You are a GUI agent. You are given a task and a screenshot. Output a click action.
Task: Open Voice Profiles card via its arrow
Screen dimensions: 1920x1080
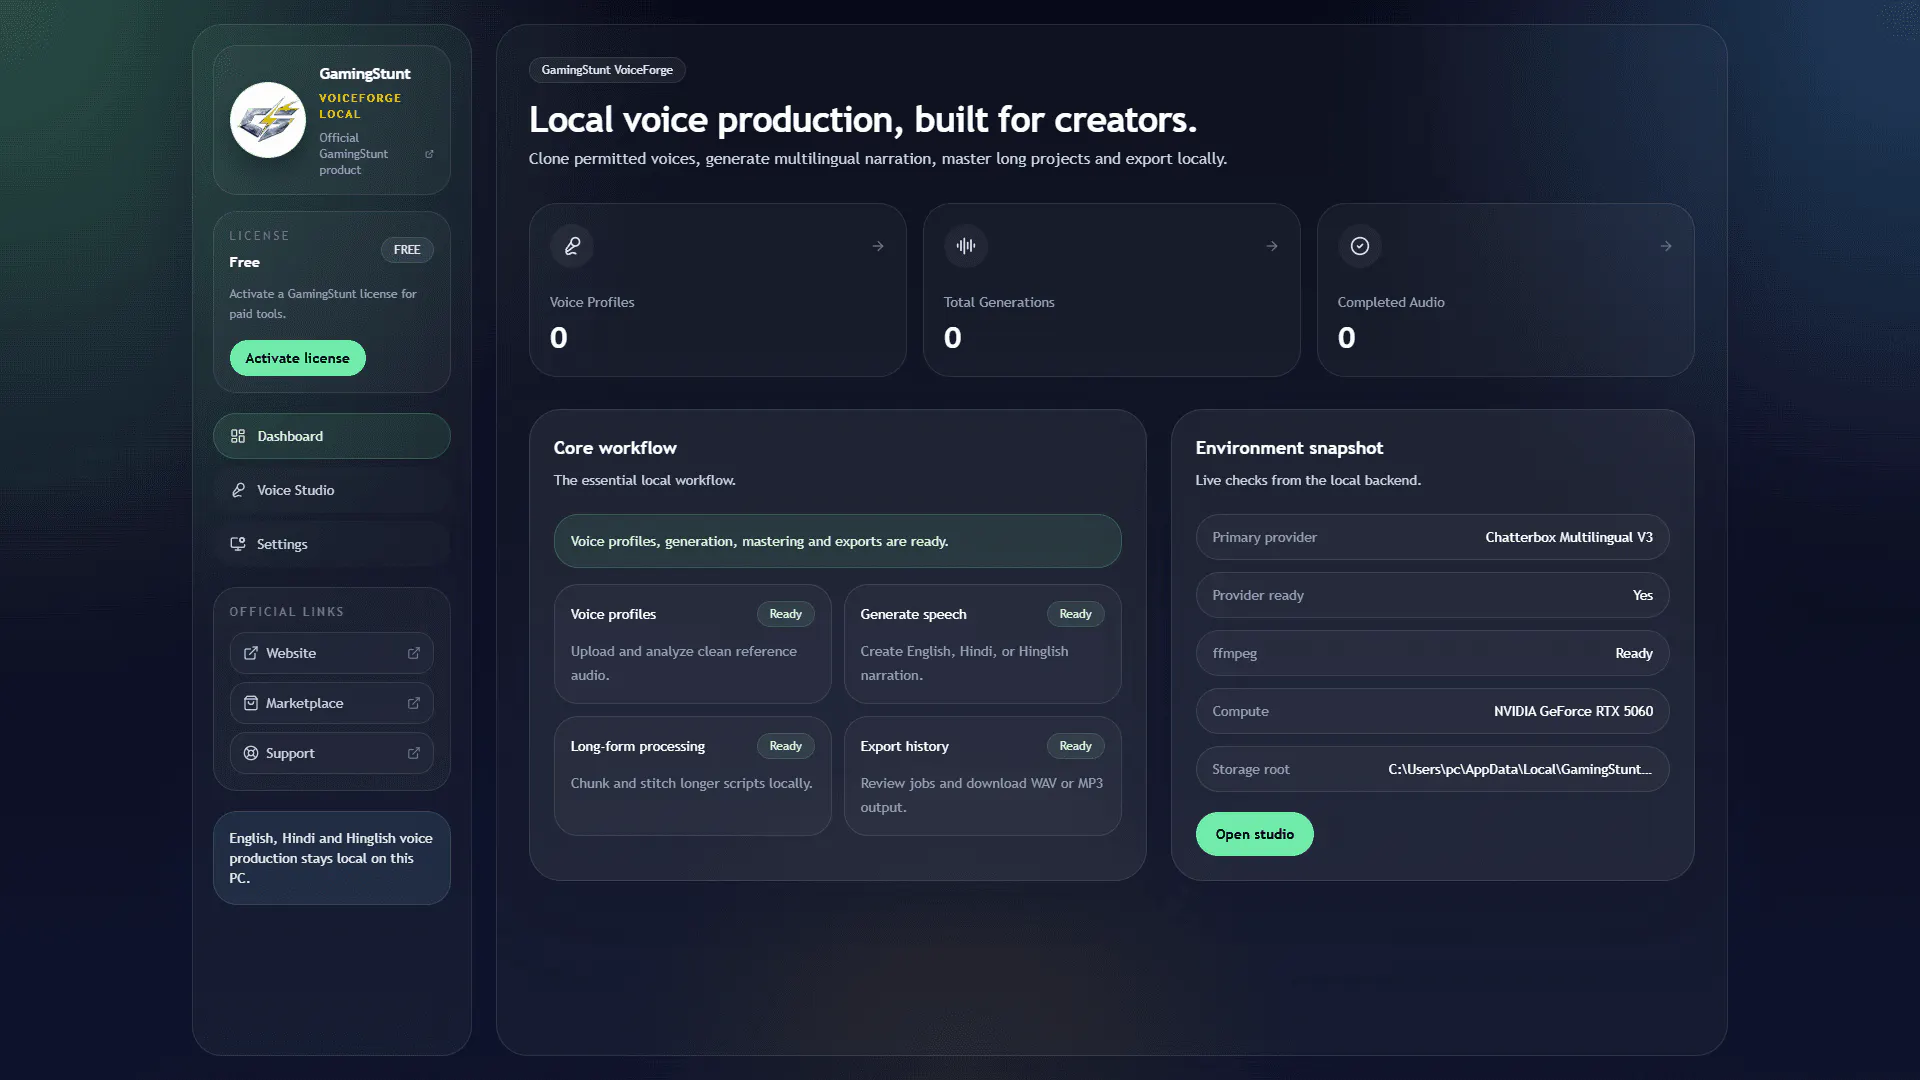tap(878, 246)
